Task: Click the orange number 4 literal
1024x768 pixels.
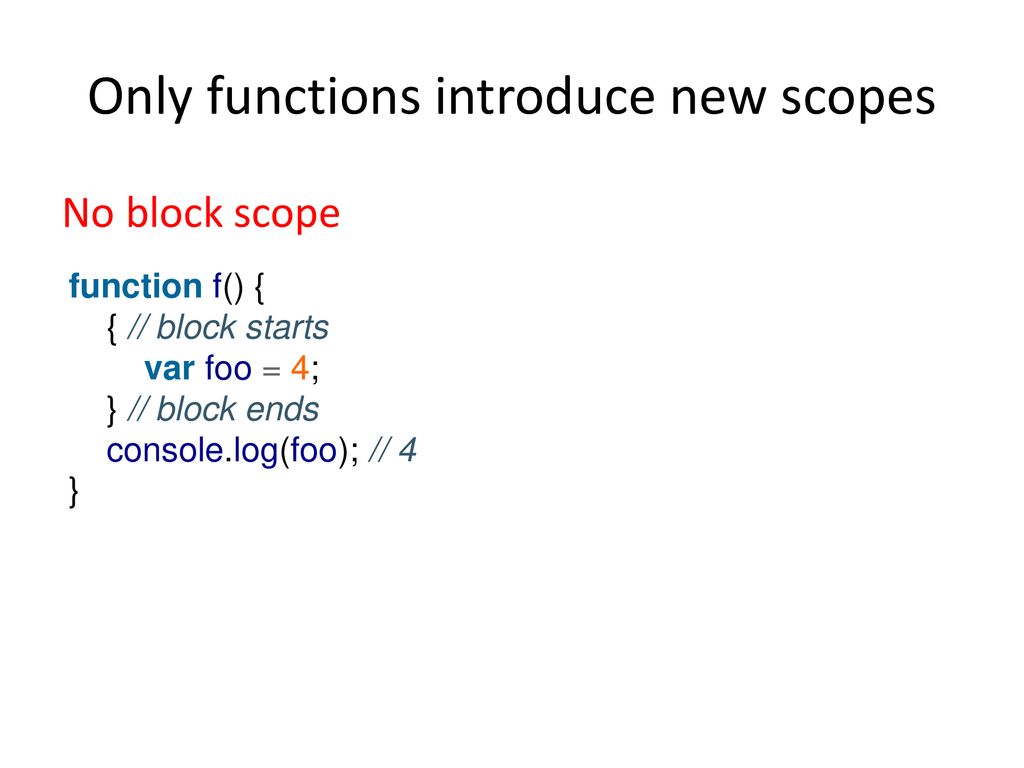Action: 300,368
